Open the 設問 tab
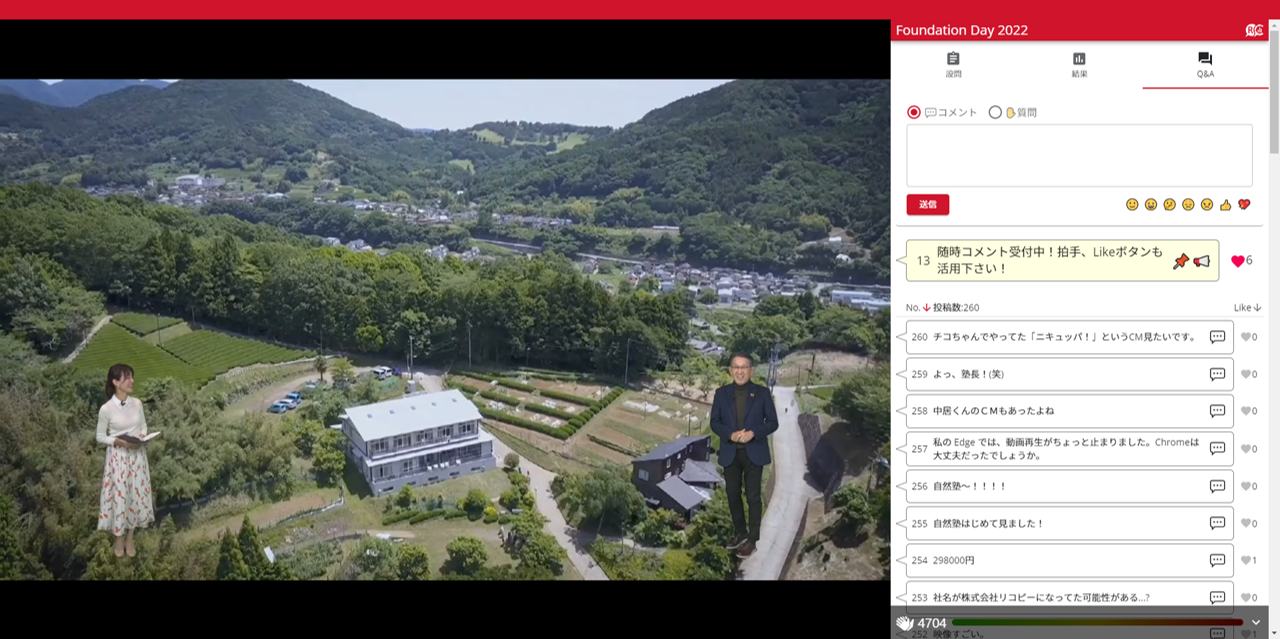This screenshot has width=1280, height=639. pyautogui.click(x=953, y=65)
